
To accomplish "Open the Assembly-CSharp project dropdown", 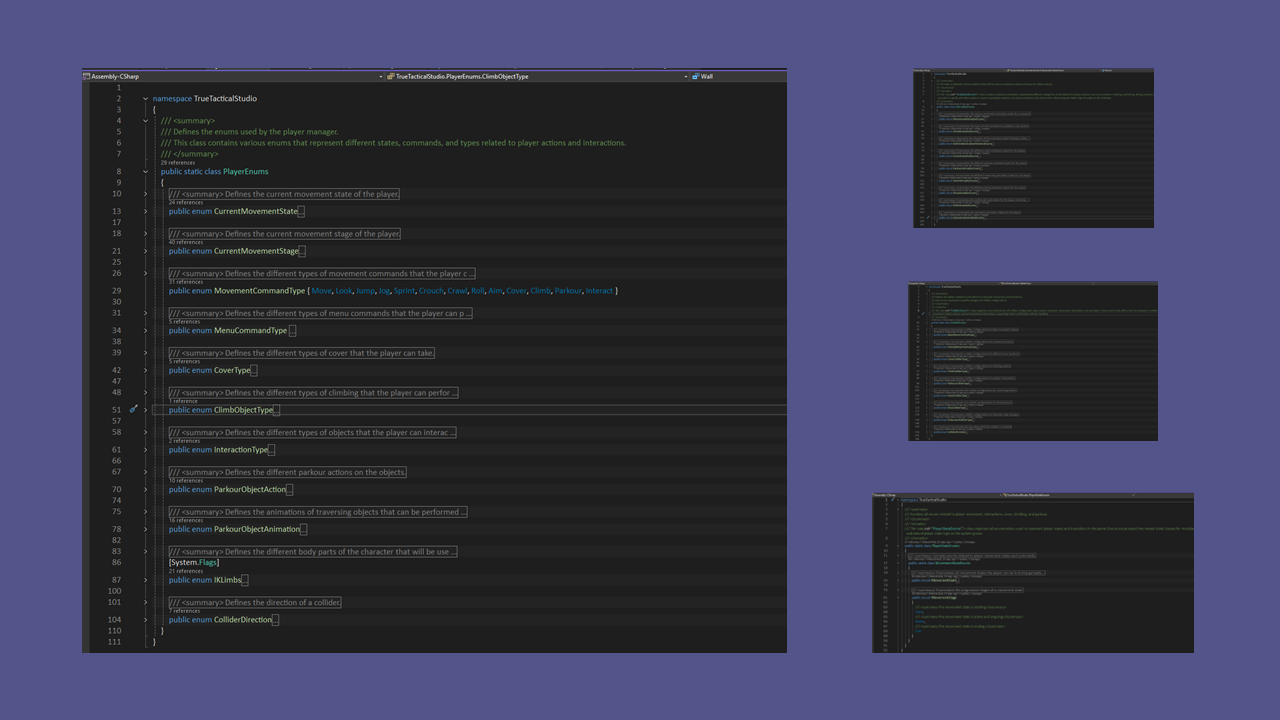I will 233,76.
